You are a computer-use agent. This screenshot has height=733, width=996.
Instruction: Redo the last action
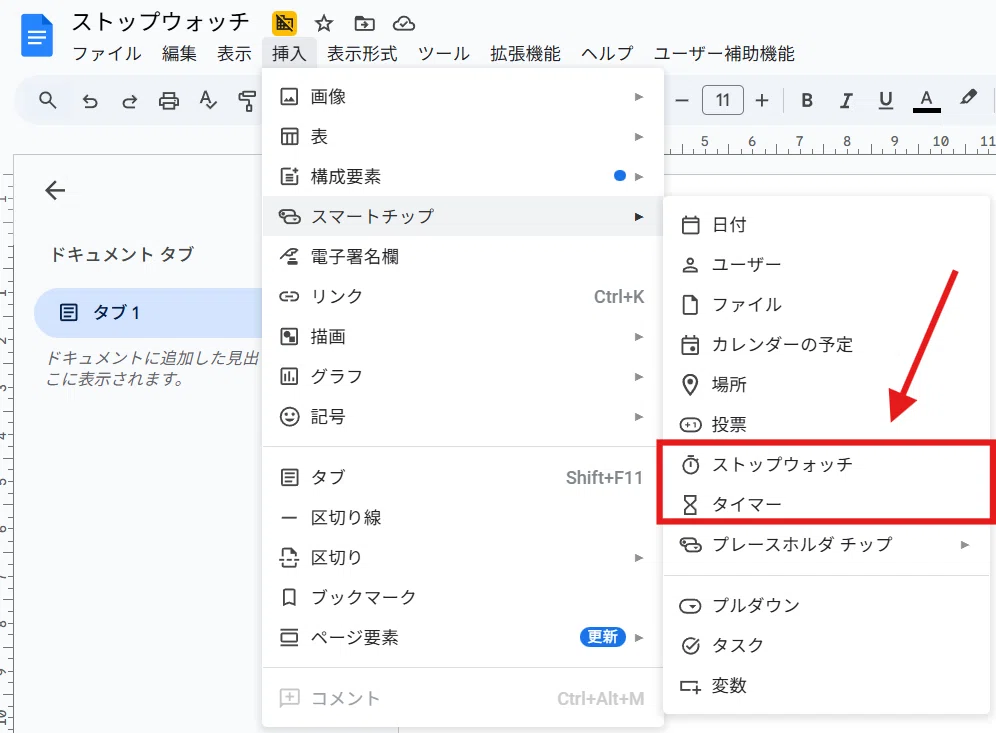point(130,101)
